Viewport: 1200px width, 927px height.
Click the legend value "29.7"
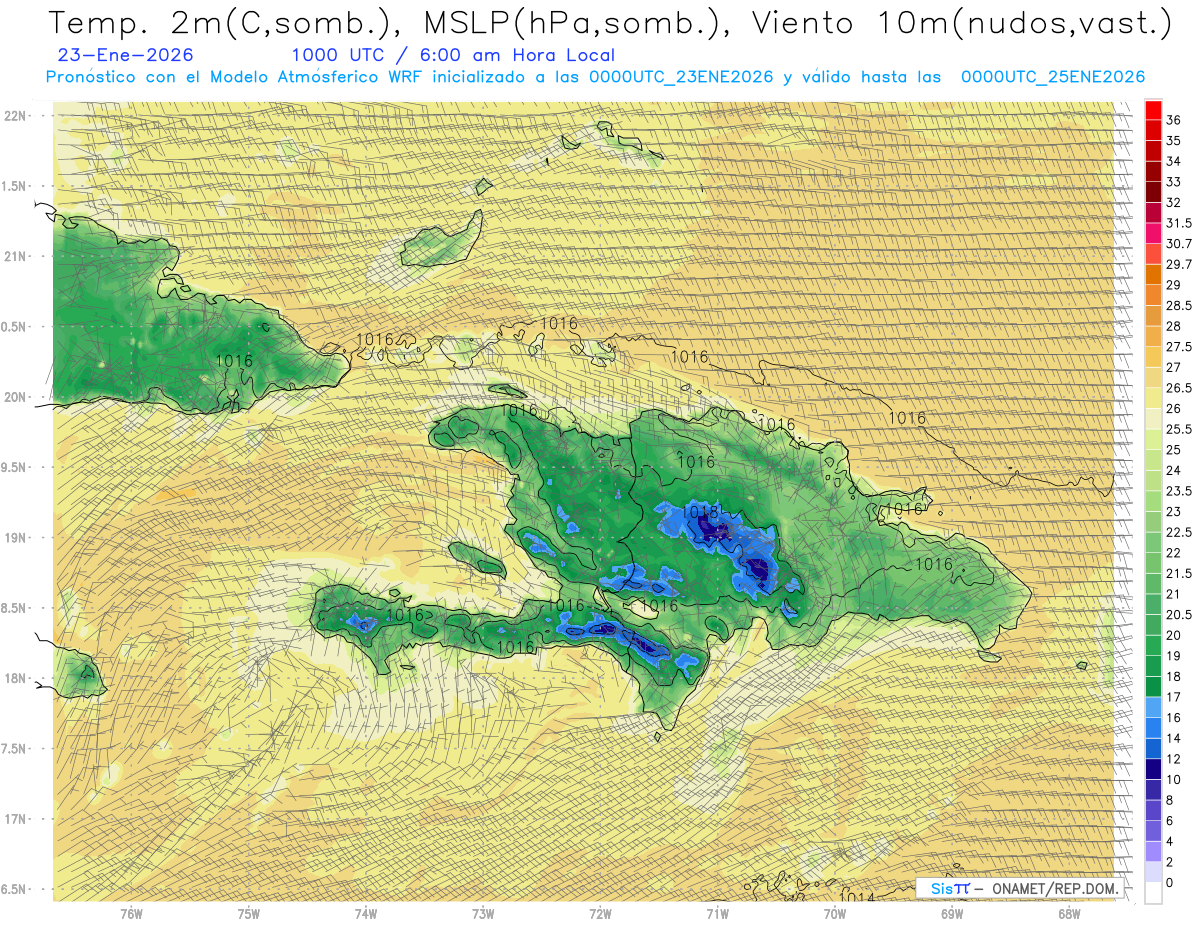click(x=1179, y=264)
